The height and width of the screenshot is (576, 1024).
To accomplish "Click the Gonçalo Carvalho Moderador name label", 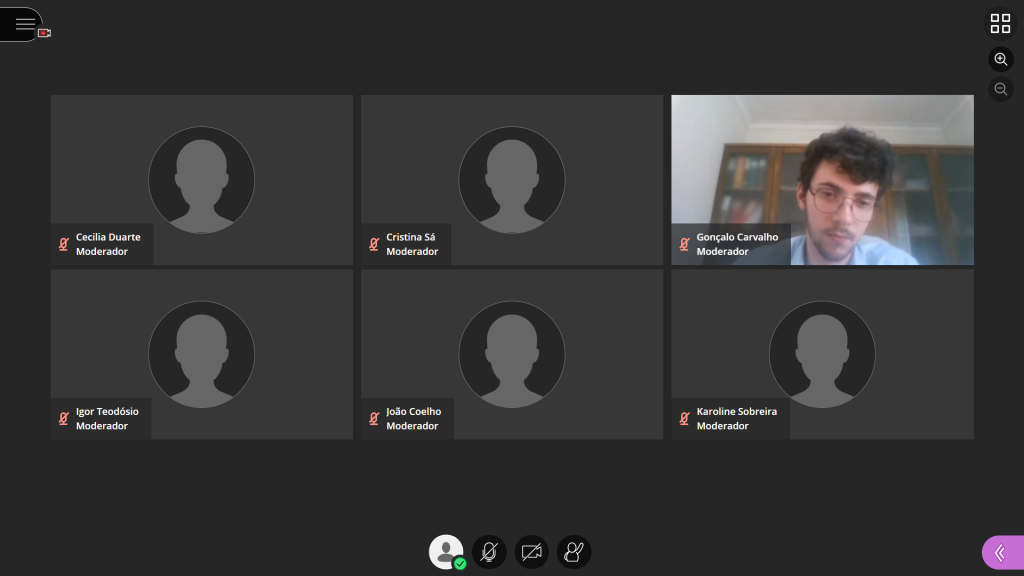I will 737,244.
